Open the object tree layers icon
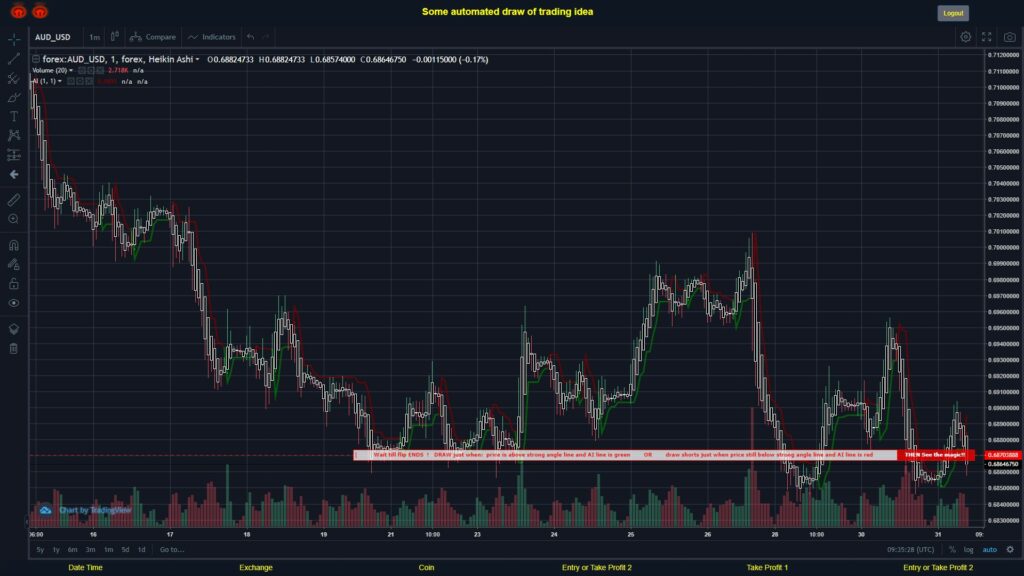 click(14, 328)
